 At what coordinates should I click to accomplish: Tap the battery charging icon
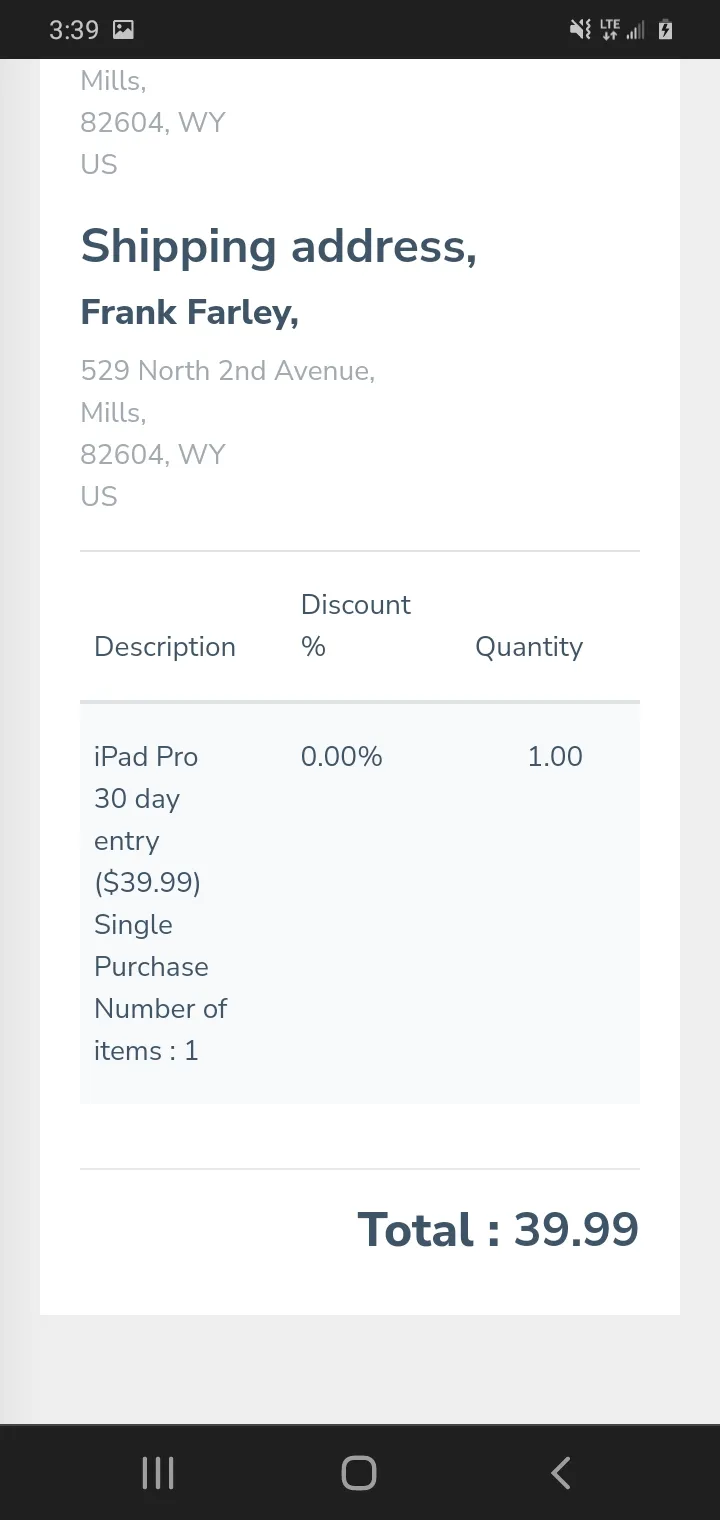[665, 30]
